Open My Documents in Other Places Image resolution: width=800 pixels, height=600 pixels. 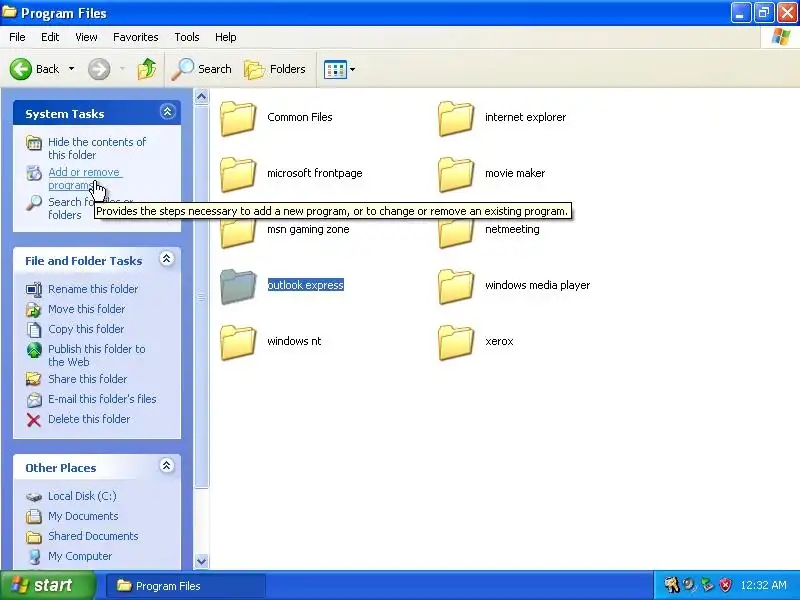(x=83, y=516)
